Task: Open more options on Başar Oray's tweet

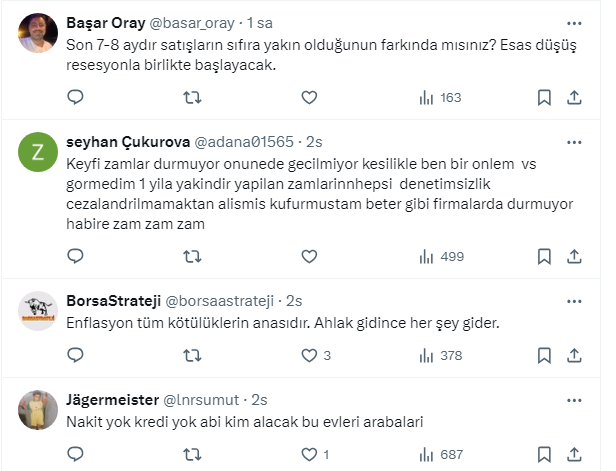Action: pos(575,23)
